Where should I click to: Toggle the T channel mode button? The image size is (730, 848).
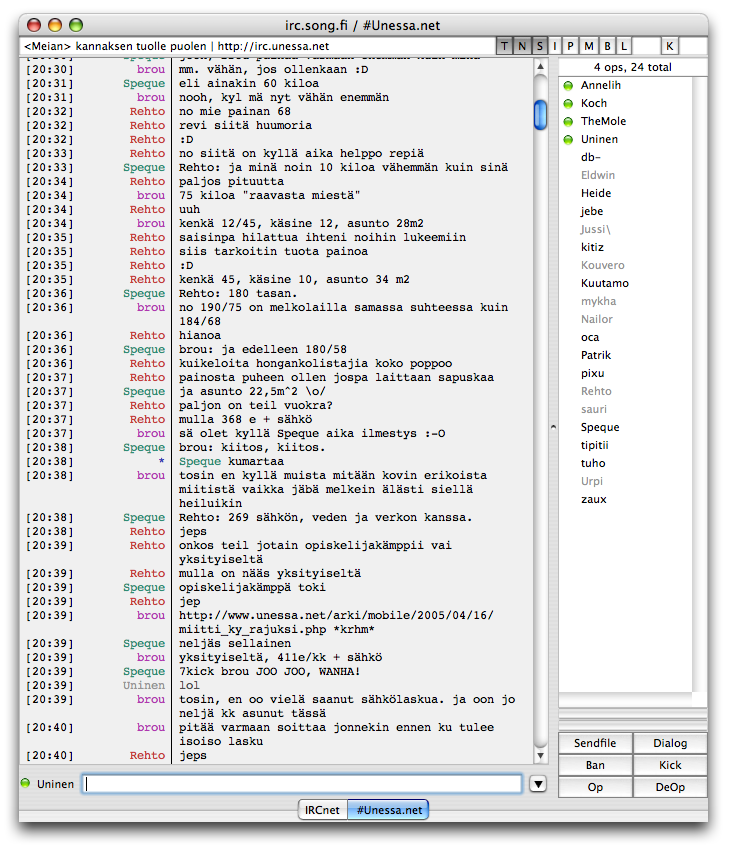coord(505,46)
